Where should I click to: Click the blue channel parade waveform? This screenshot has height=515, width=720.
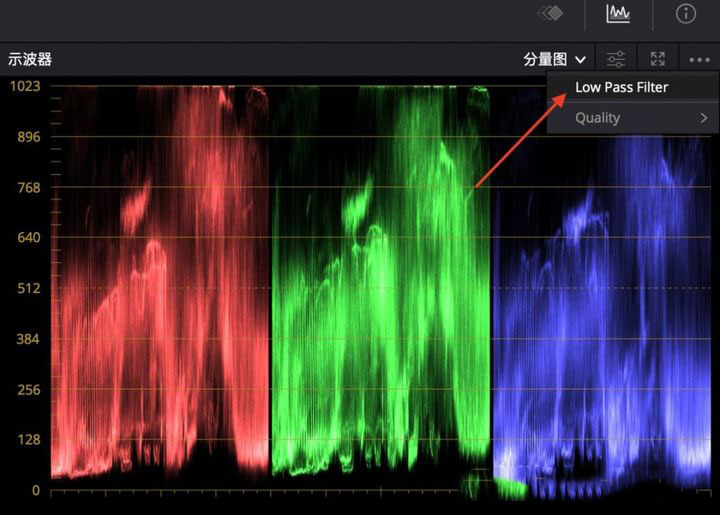pos(602,317)
